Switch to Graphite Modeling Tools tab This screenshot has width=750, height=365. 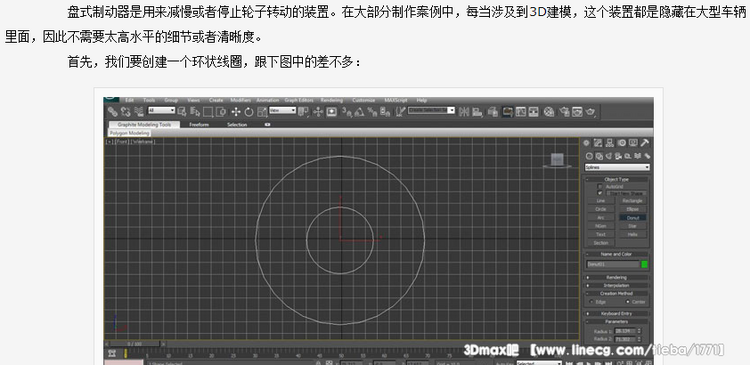coord(144,124)
